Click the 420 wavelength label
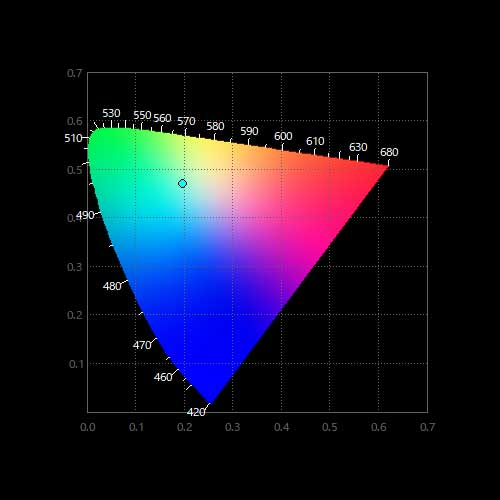Screen dimensions: 500x500 coord(196,412)
